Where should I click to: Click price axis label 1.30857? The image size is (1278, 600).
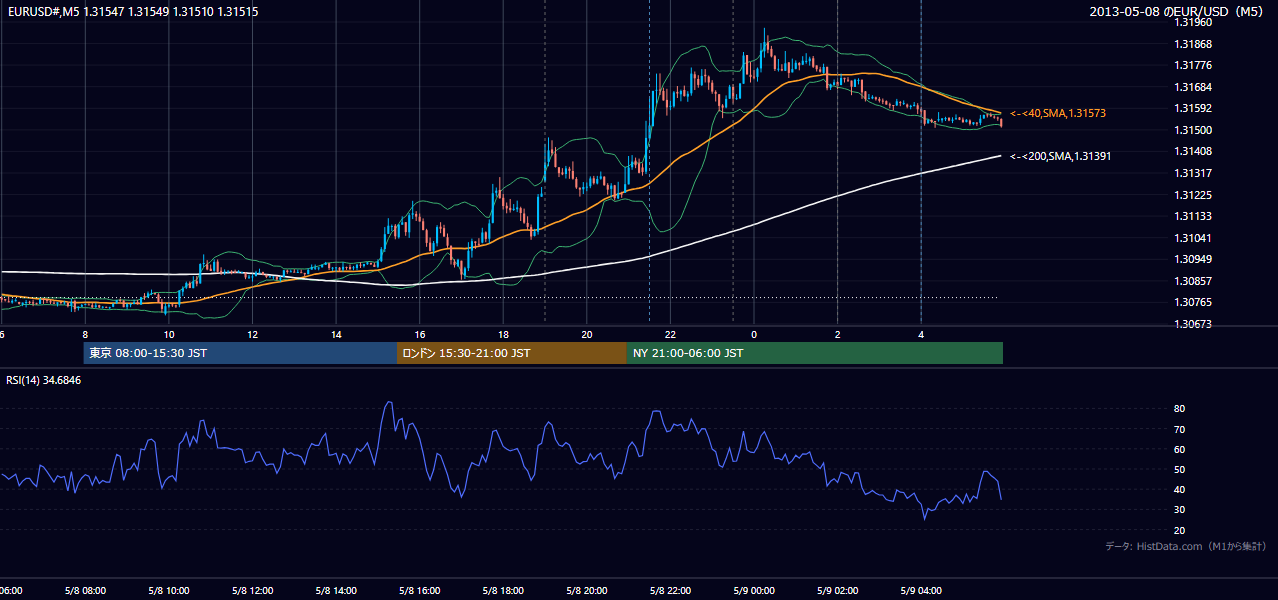[1193, 281]
